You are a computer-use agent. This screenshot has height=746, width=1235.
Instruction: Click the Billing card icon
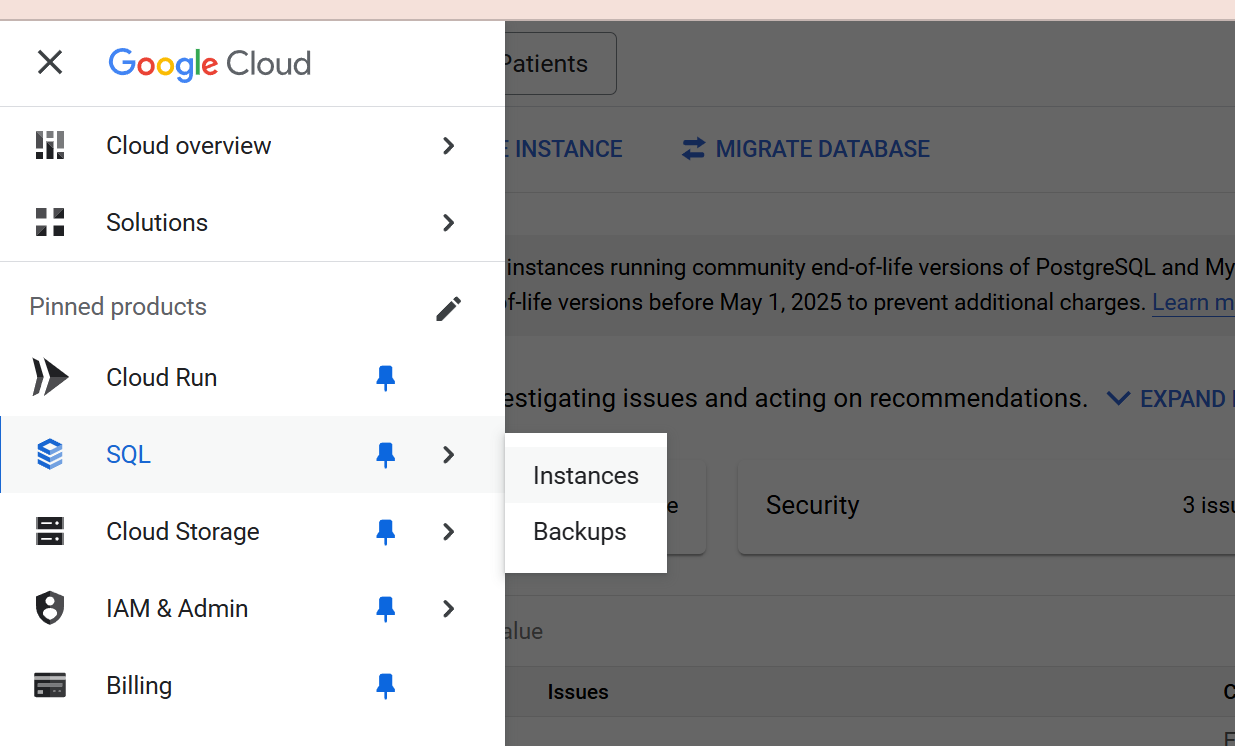pyautogui.click(x=50, y=685)
